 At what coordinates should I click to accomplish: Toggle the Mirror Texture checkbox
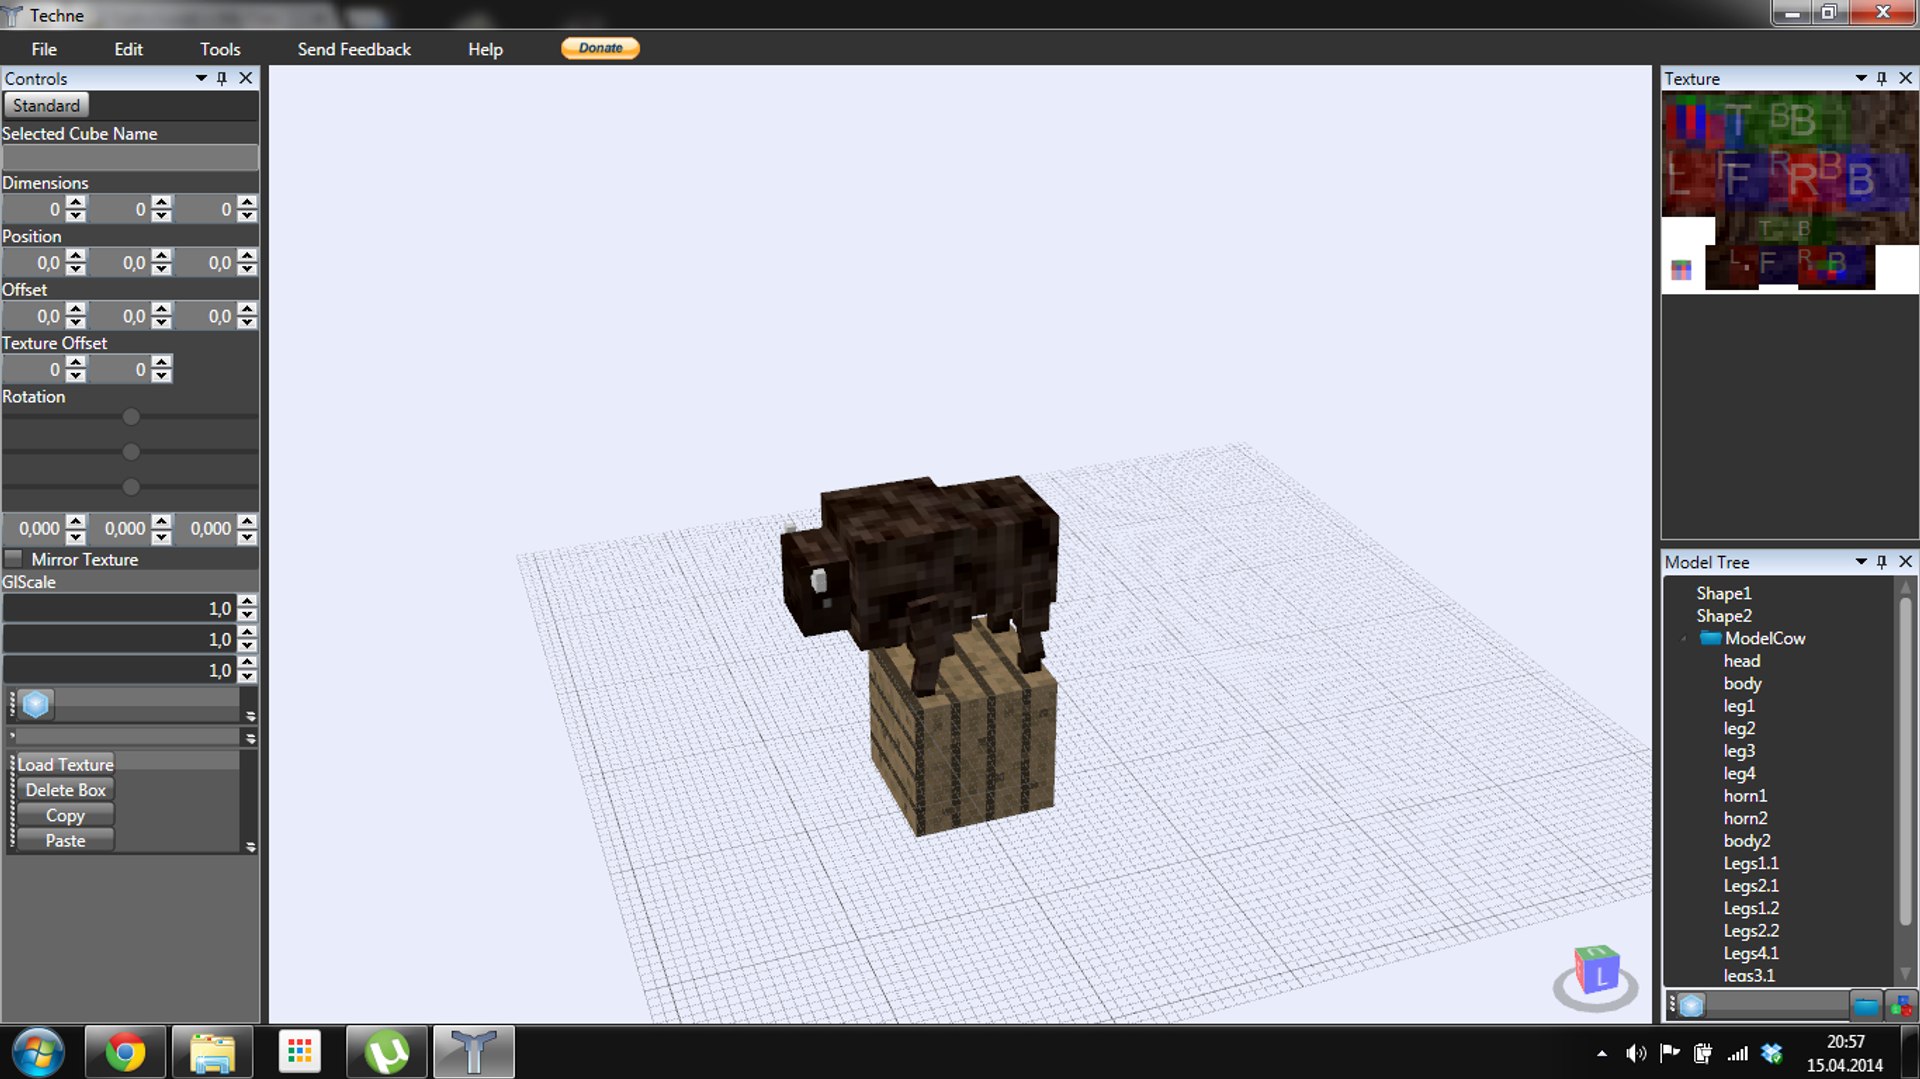(x=14, y=559)
